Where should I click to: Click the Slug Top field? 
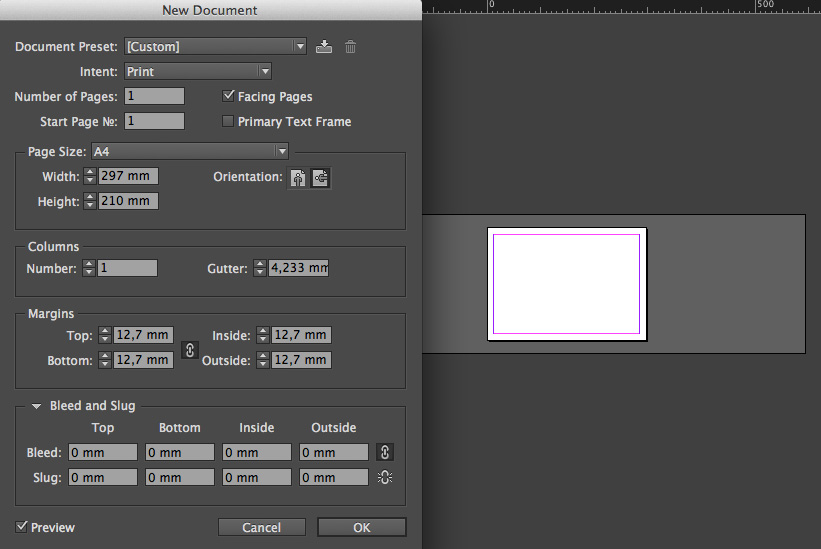103,477
